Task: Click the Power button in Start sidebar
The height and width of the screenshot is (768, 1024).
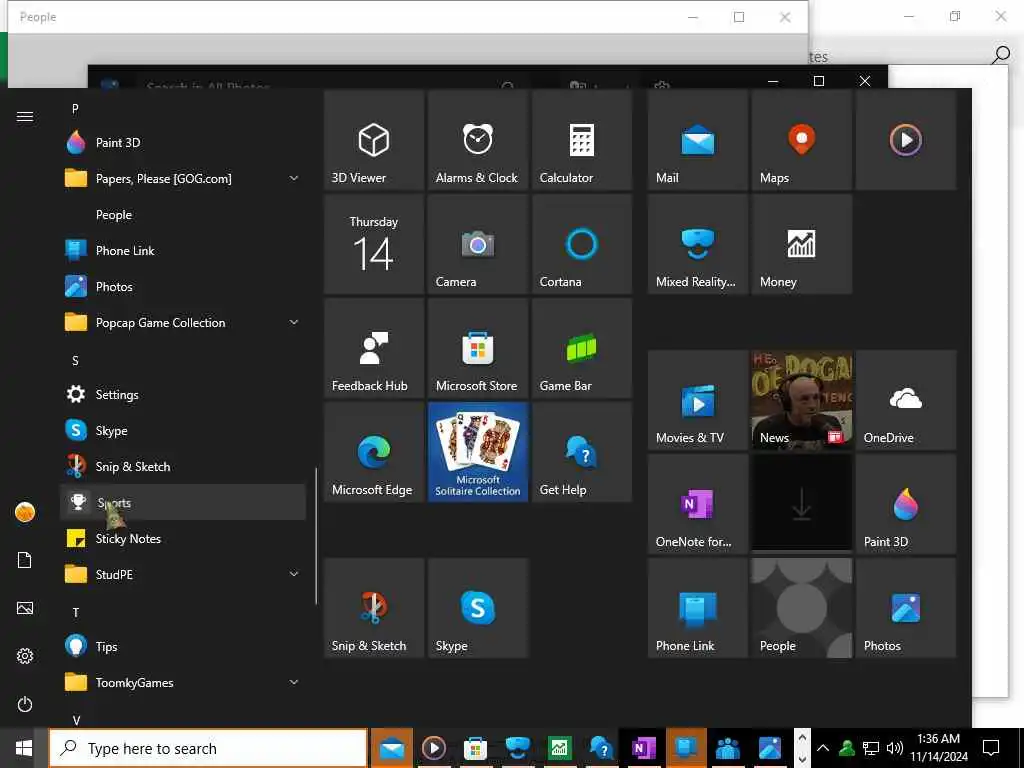Action: [25, 704]
